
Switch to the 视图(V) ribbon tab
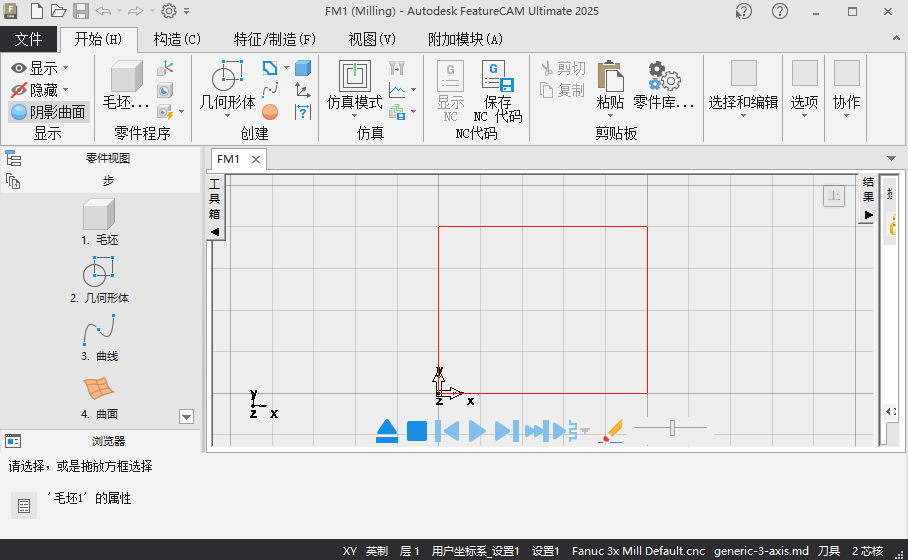[372, 39]
